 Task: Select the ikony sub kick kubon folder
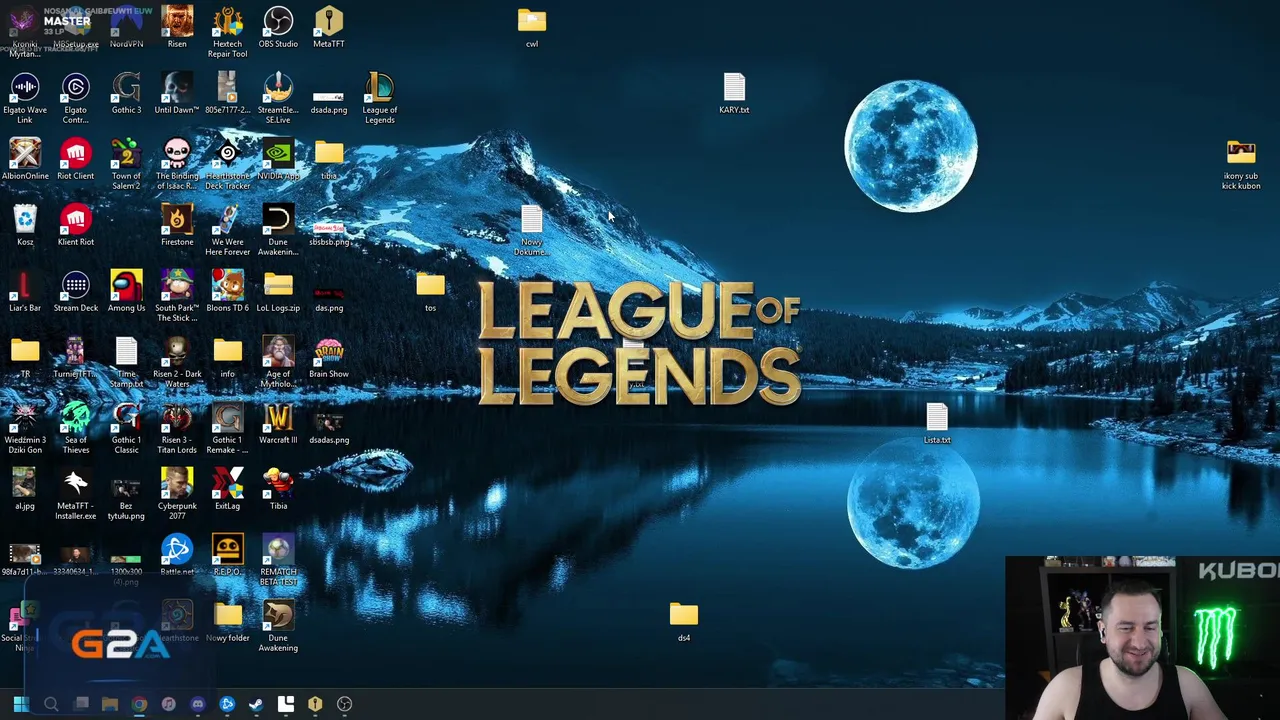[1241, 164]
